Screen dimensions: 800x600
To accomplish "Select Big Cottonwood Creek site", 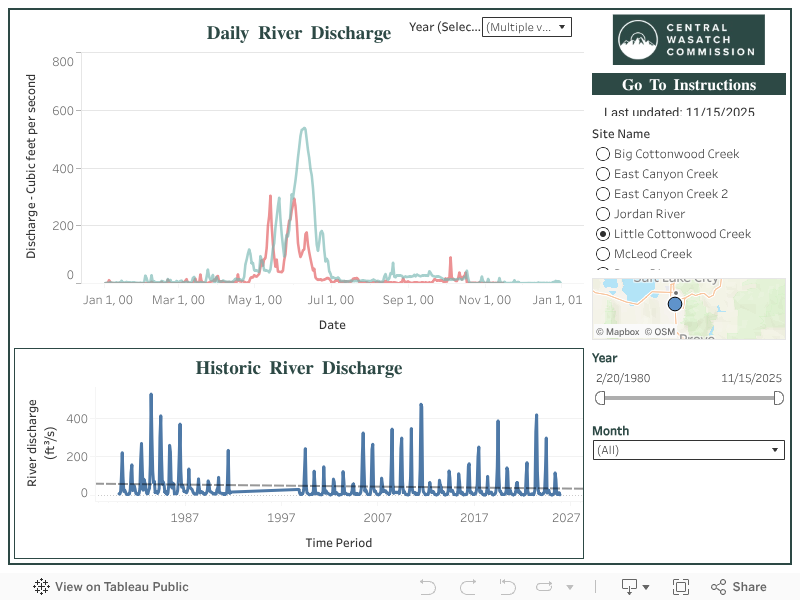I will [603, 154].
